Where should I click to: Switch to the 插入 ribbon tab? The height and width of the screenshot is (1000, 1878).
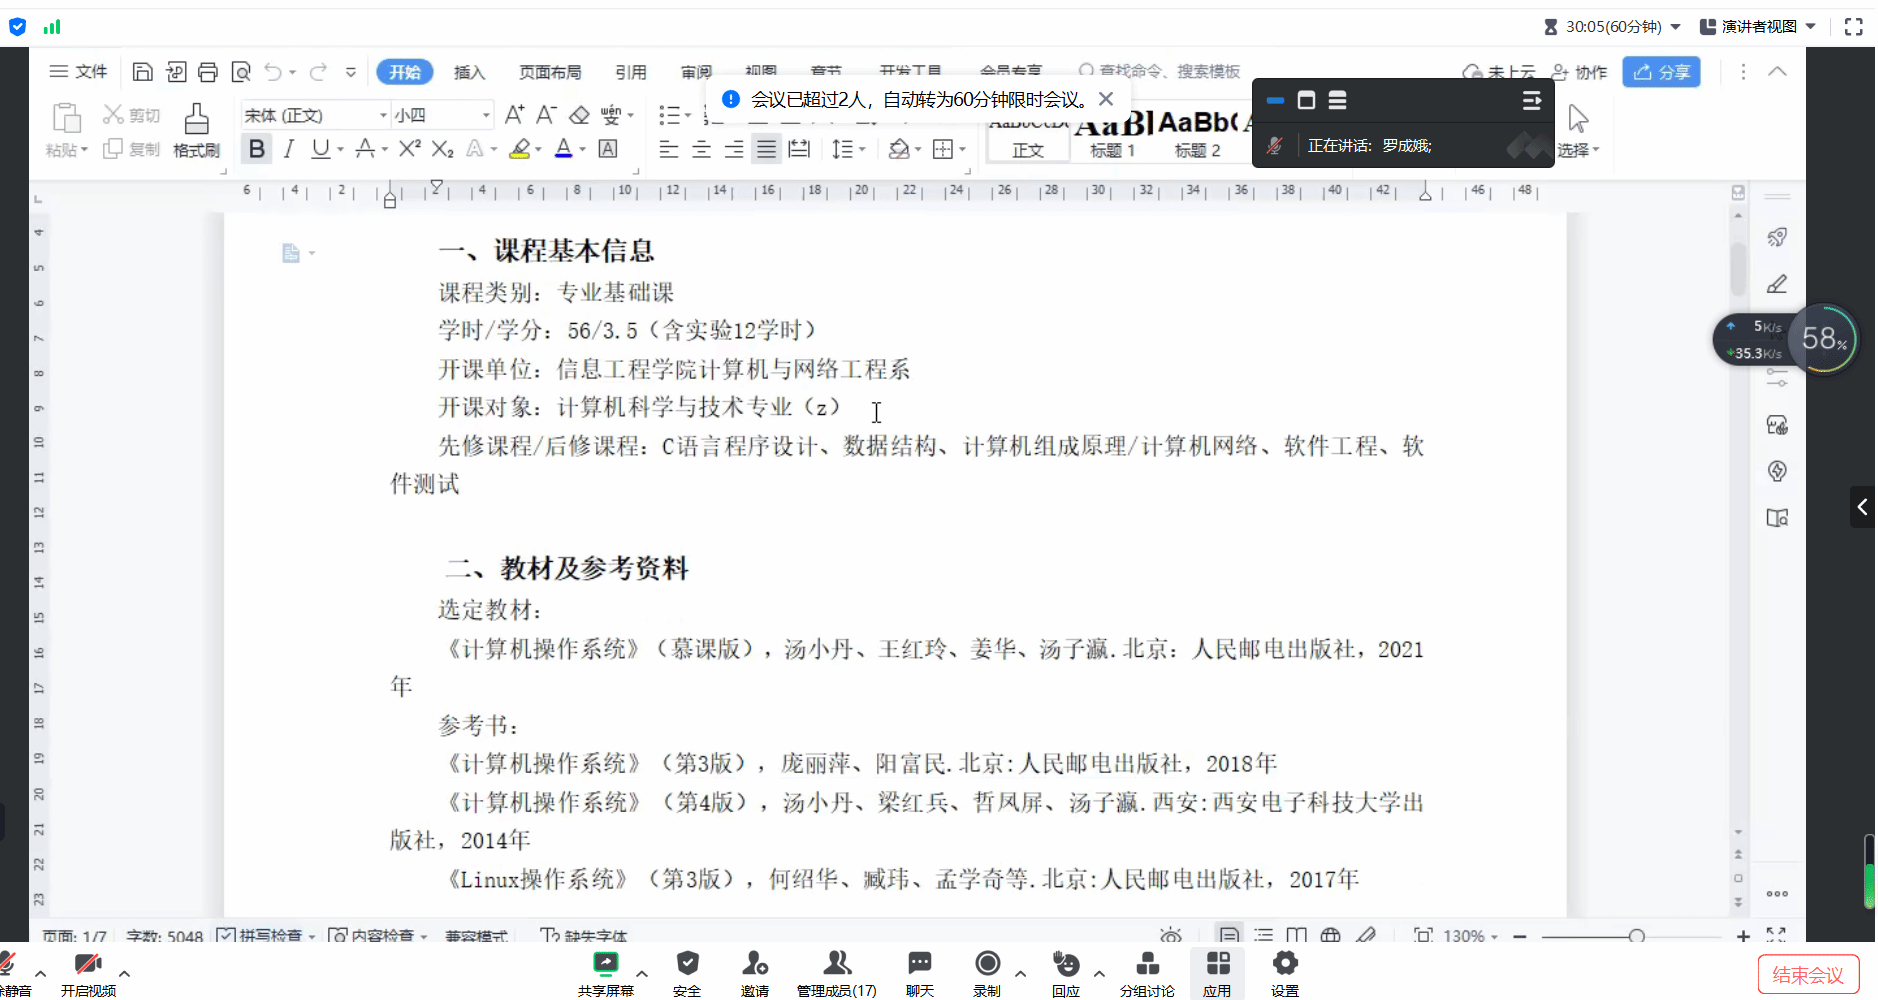[x=469, y=72]
